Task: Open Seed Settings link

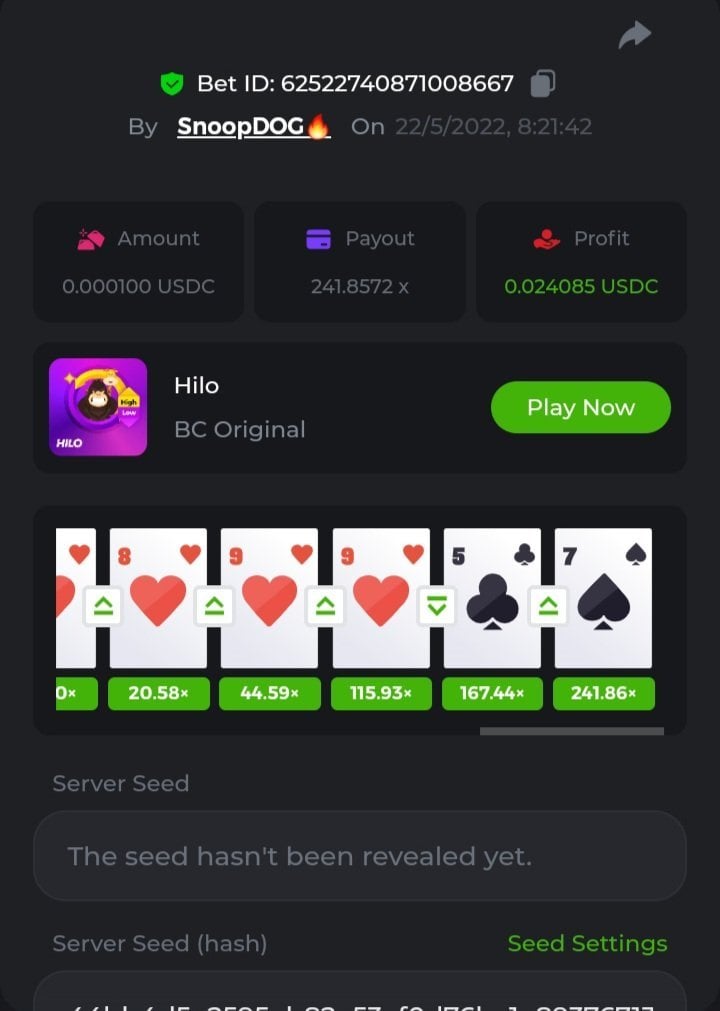Action: [587, 943]
